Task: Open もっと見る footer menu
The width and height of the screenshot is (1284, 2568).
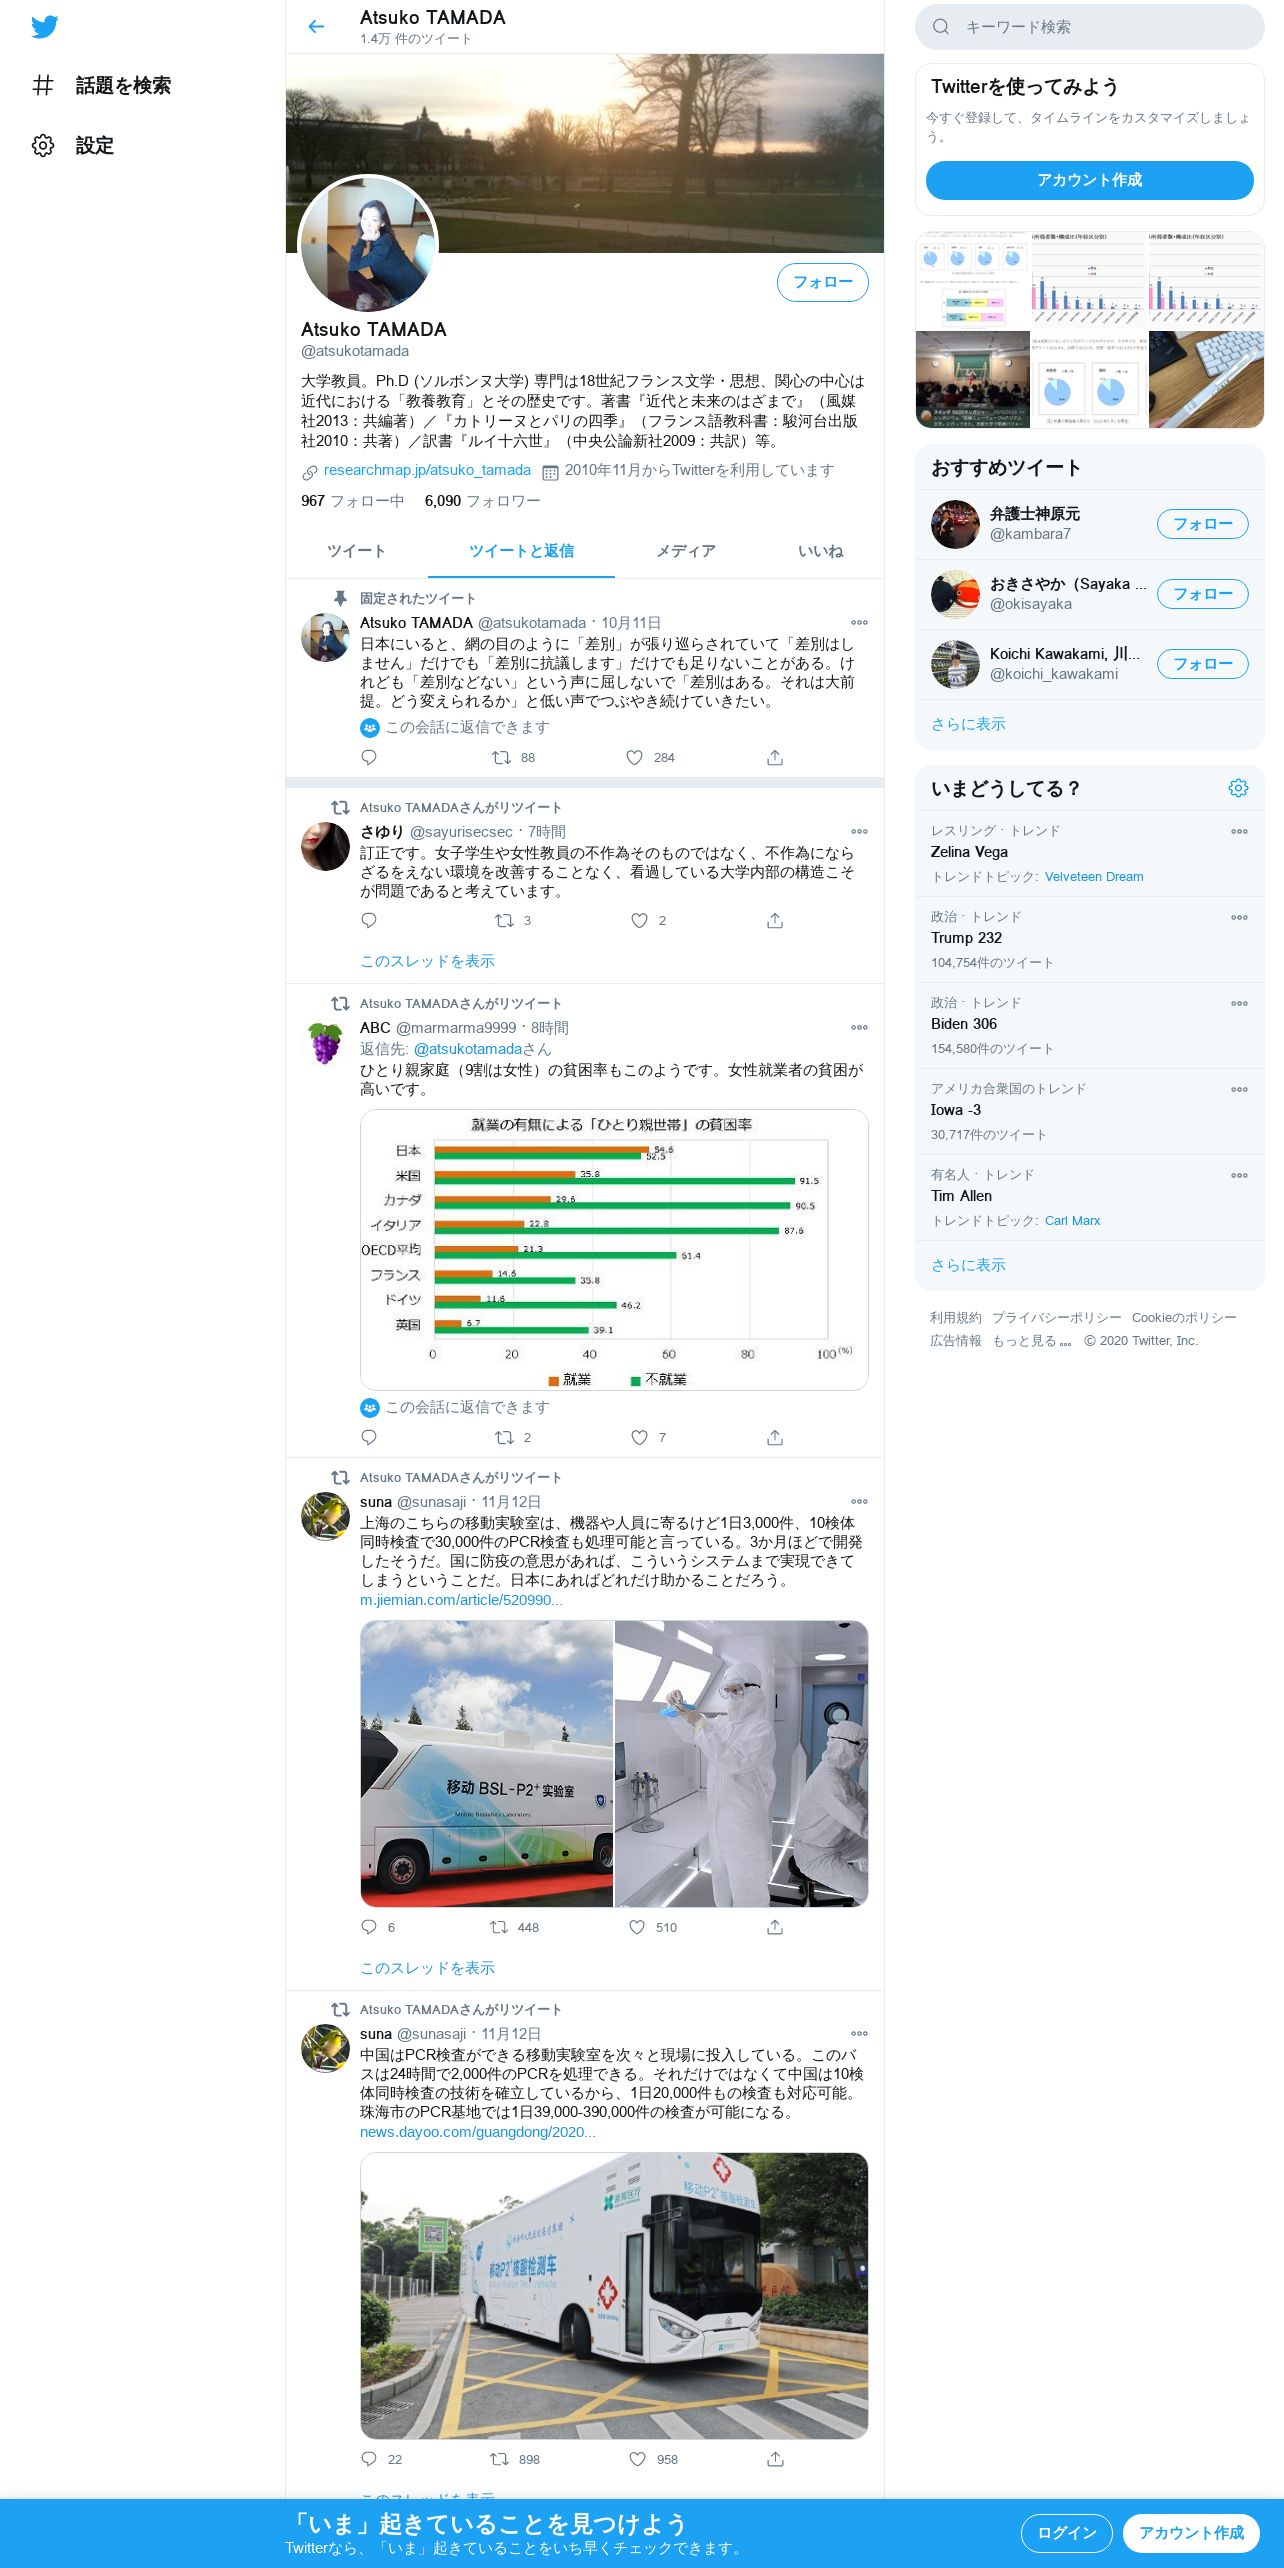Action: 1032,1341
